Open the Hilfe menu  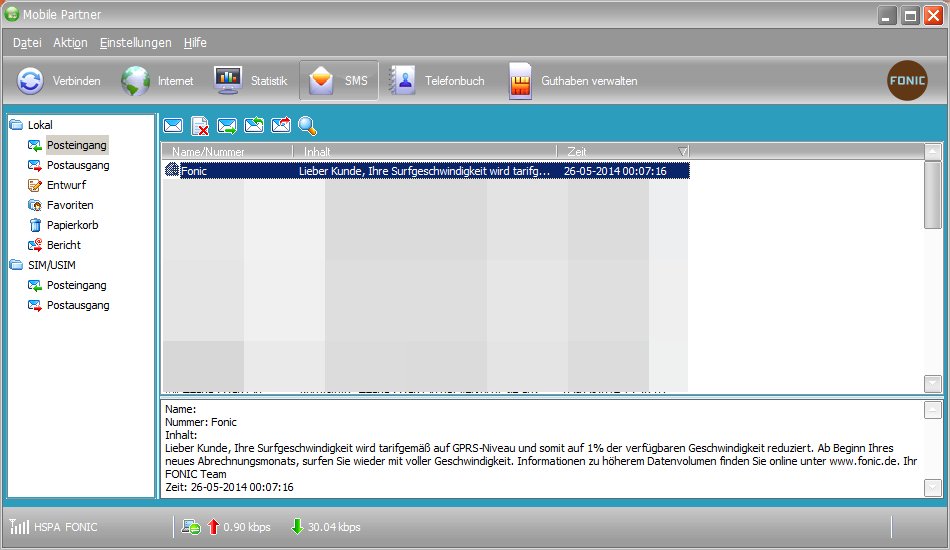pyautogui.click(x=195, y=42)
